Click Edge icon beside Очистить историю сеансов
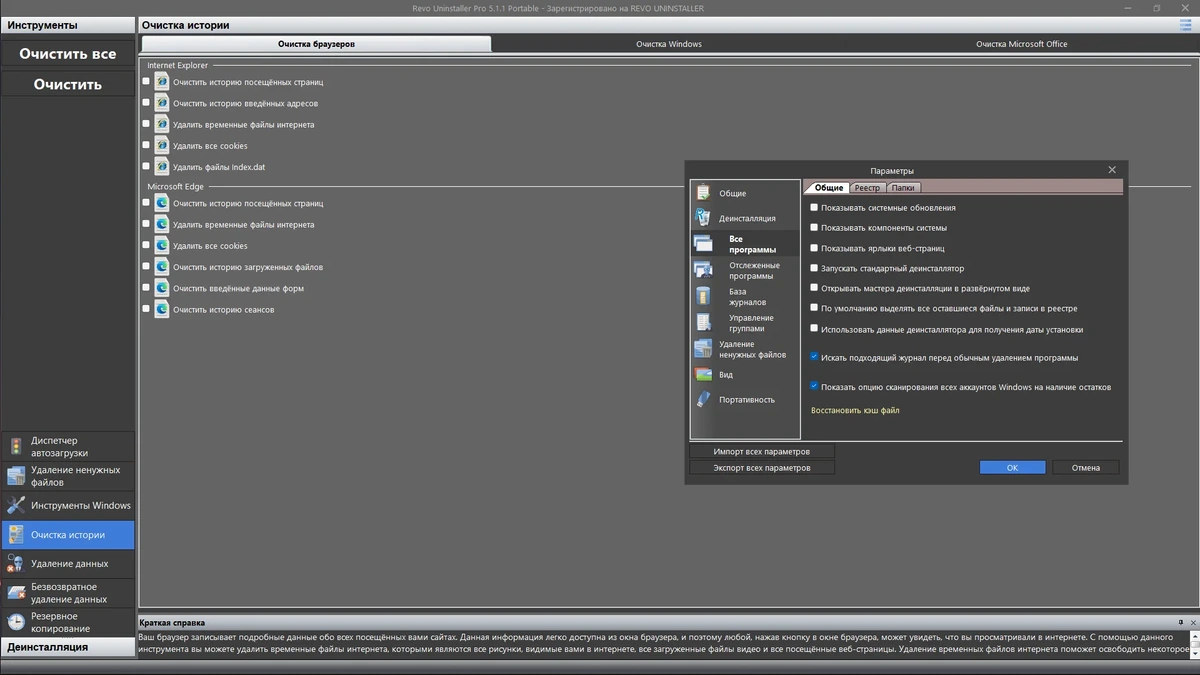 pos(161,309)
